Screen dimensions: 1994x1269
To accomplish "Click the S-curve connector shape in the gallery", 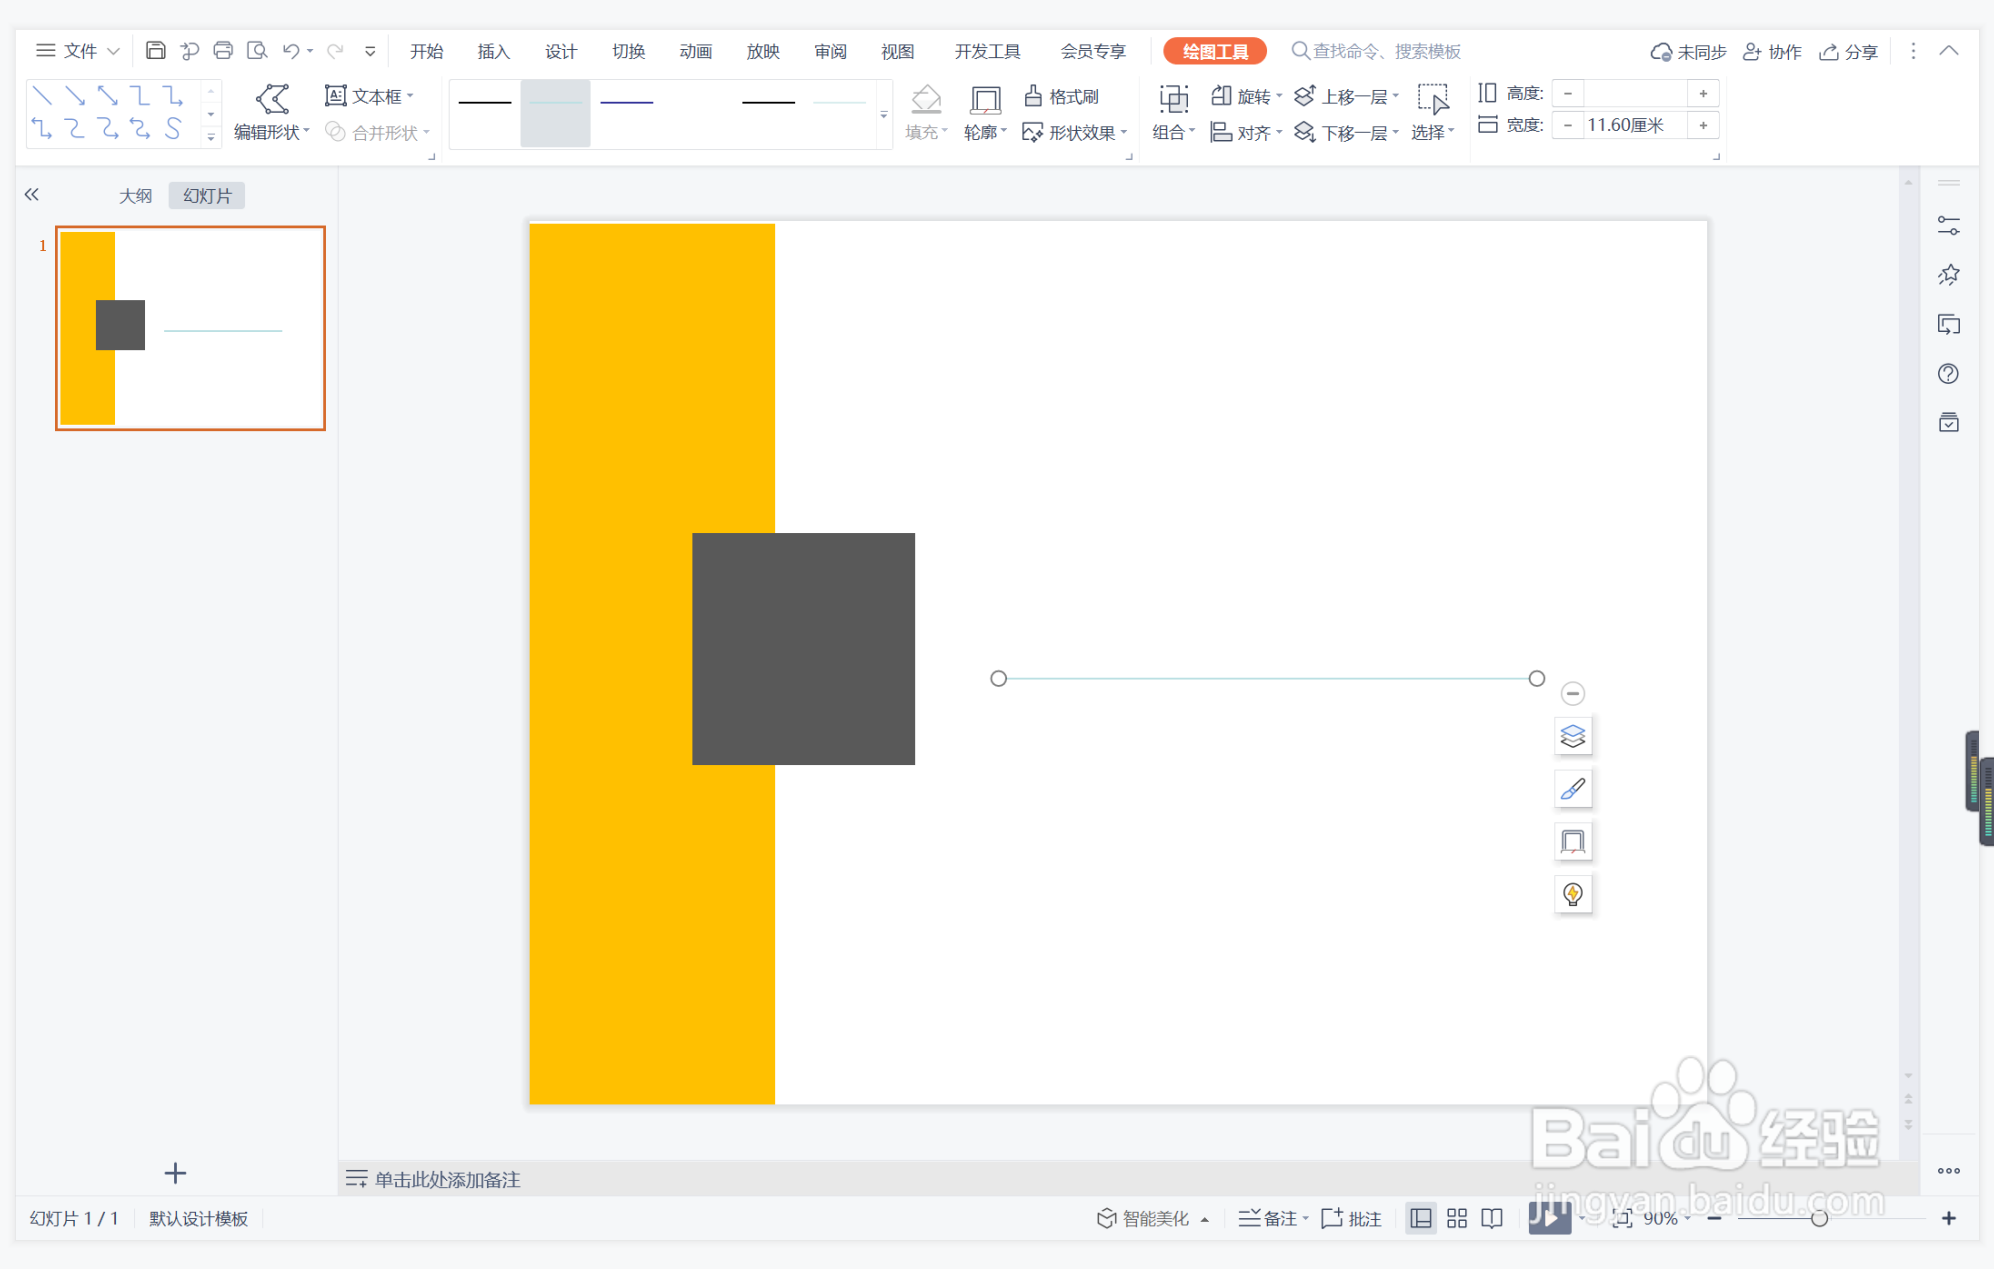I will pyautogui.click(x=173, y=129).
